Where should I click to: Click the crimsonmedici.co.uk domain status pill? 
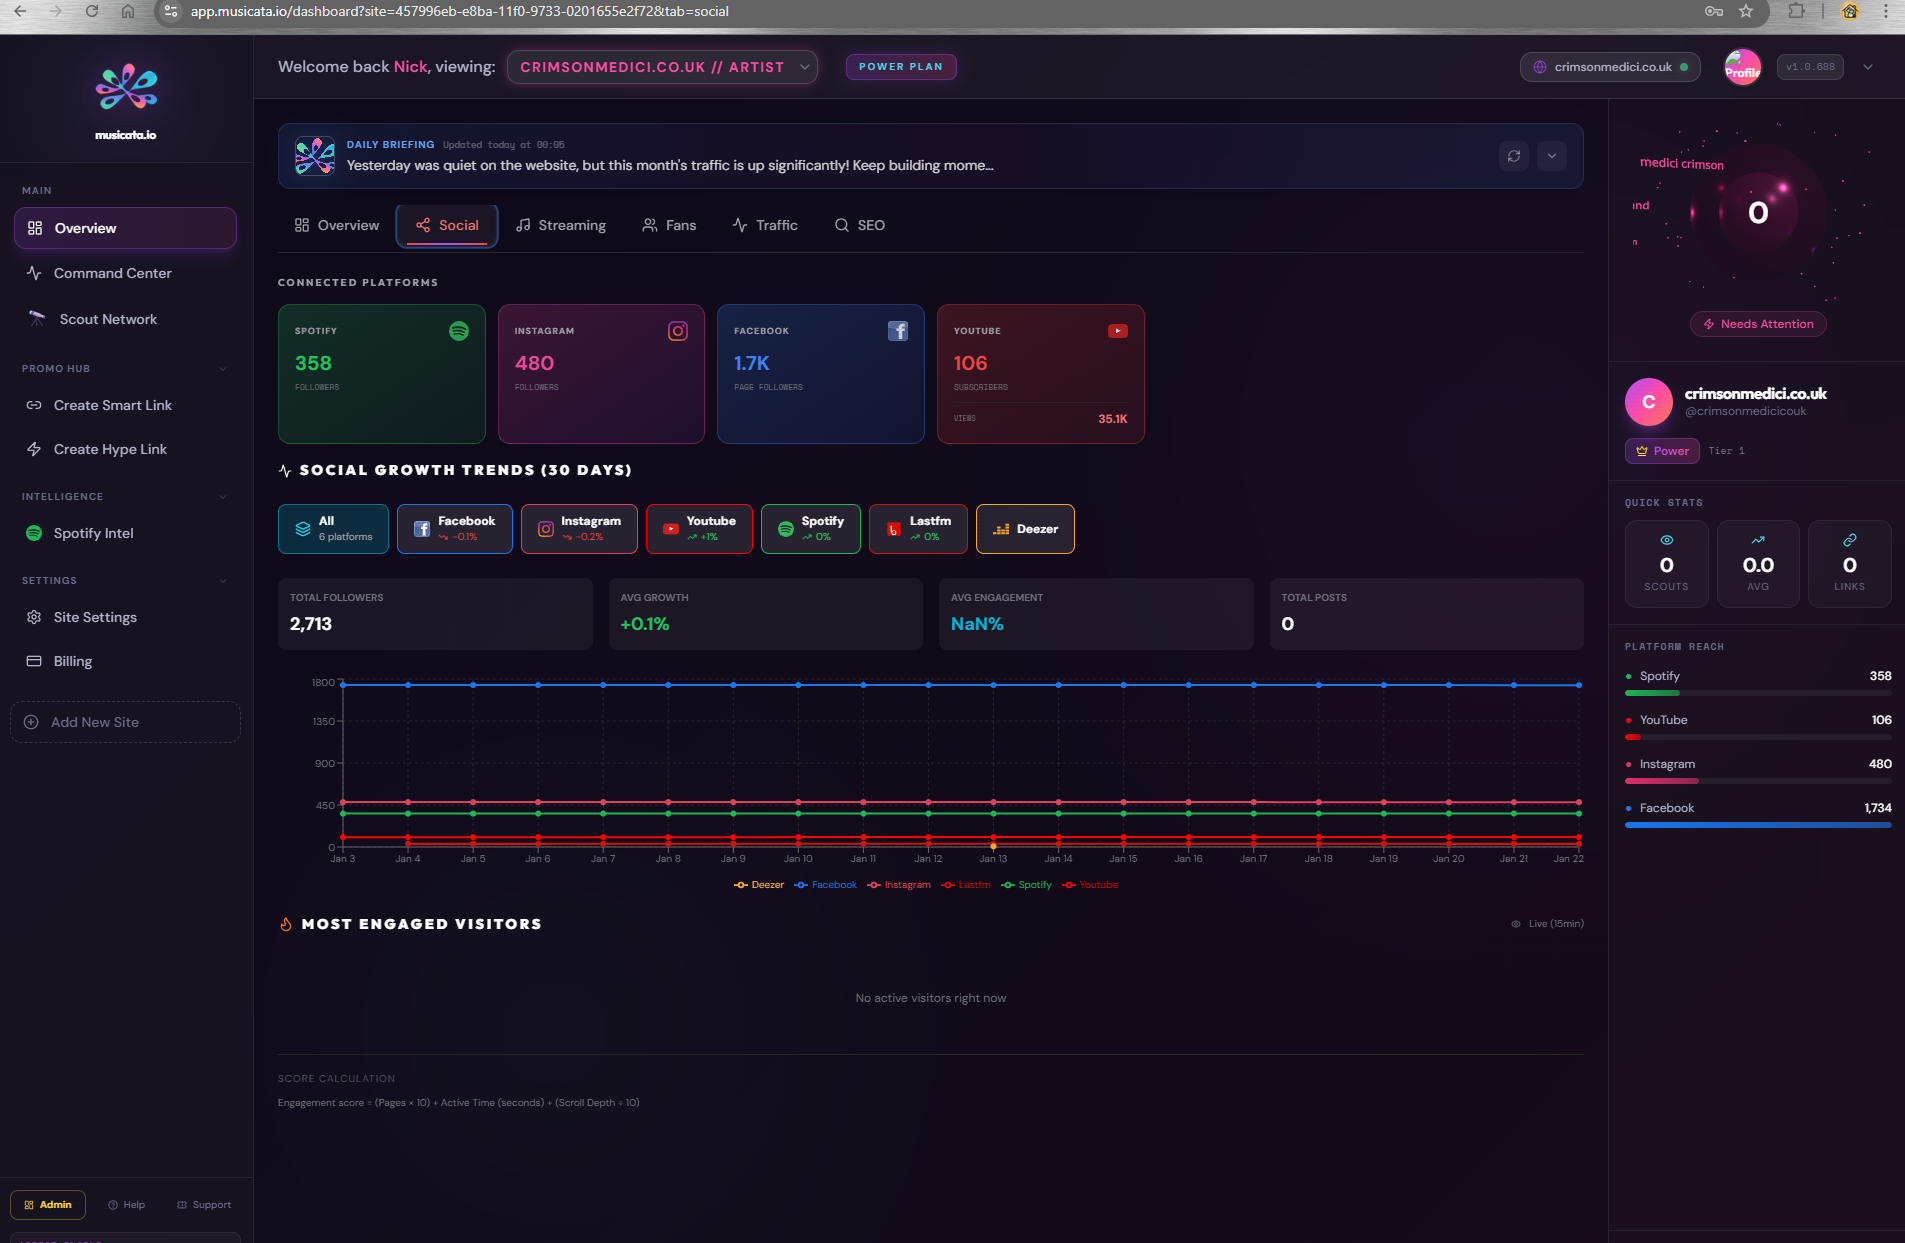1610,67
